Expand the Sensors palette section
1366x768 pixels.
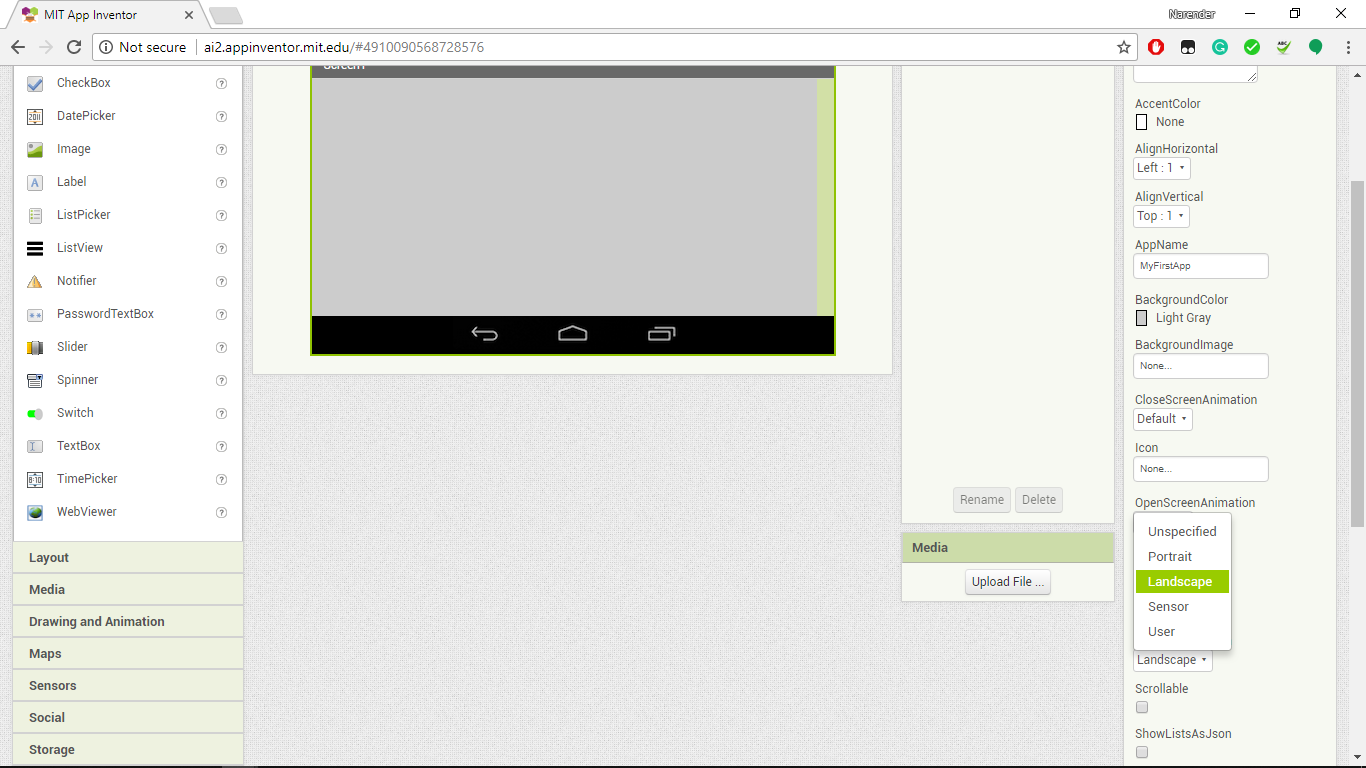pyautogui.click(x=128, y=686)
